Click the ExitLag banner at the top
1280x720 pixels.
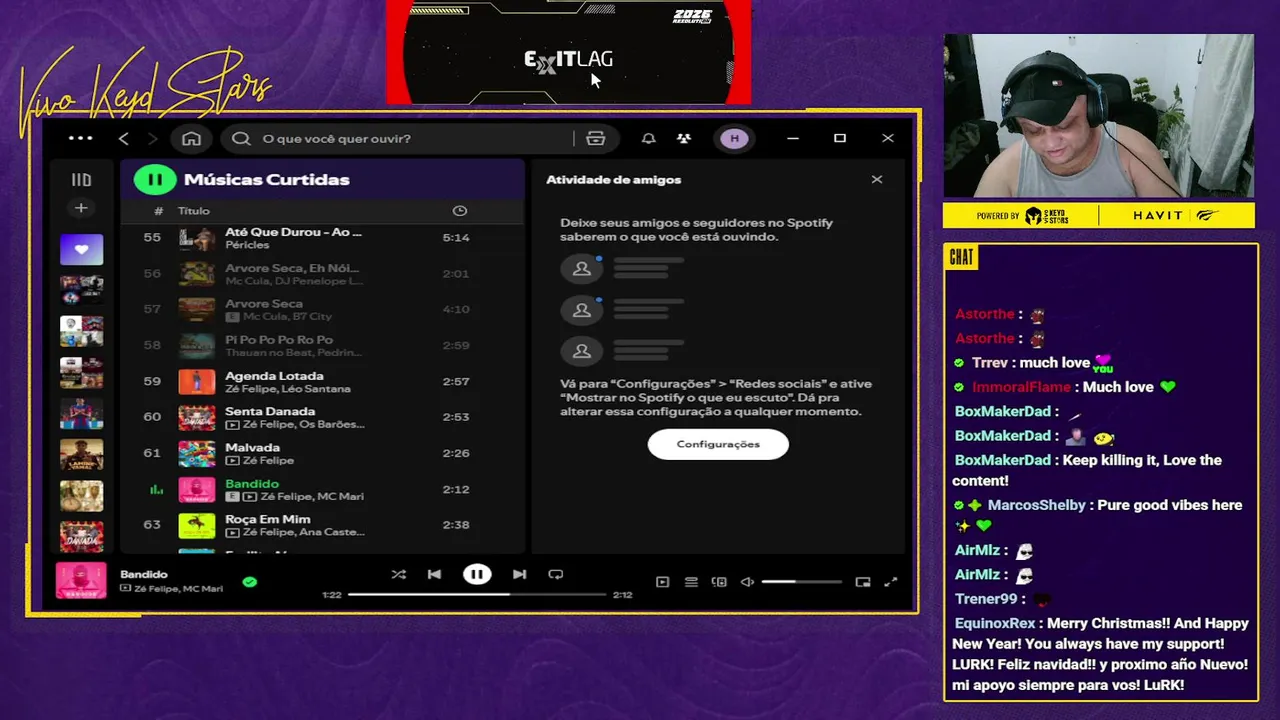coord(568,52)
